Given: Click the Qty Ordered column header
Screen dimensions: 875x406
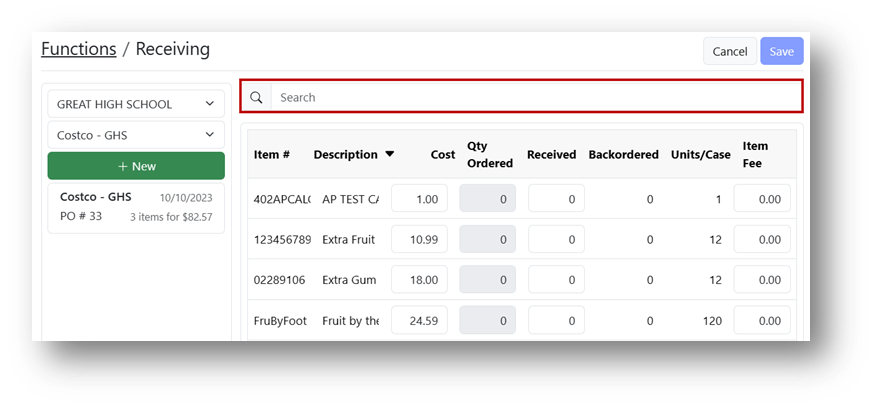Looking at the screenshot, I should [490, 154].
